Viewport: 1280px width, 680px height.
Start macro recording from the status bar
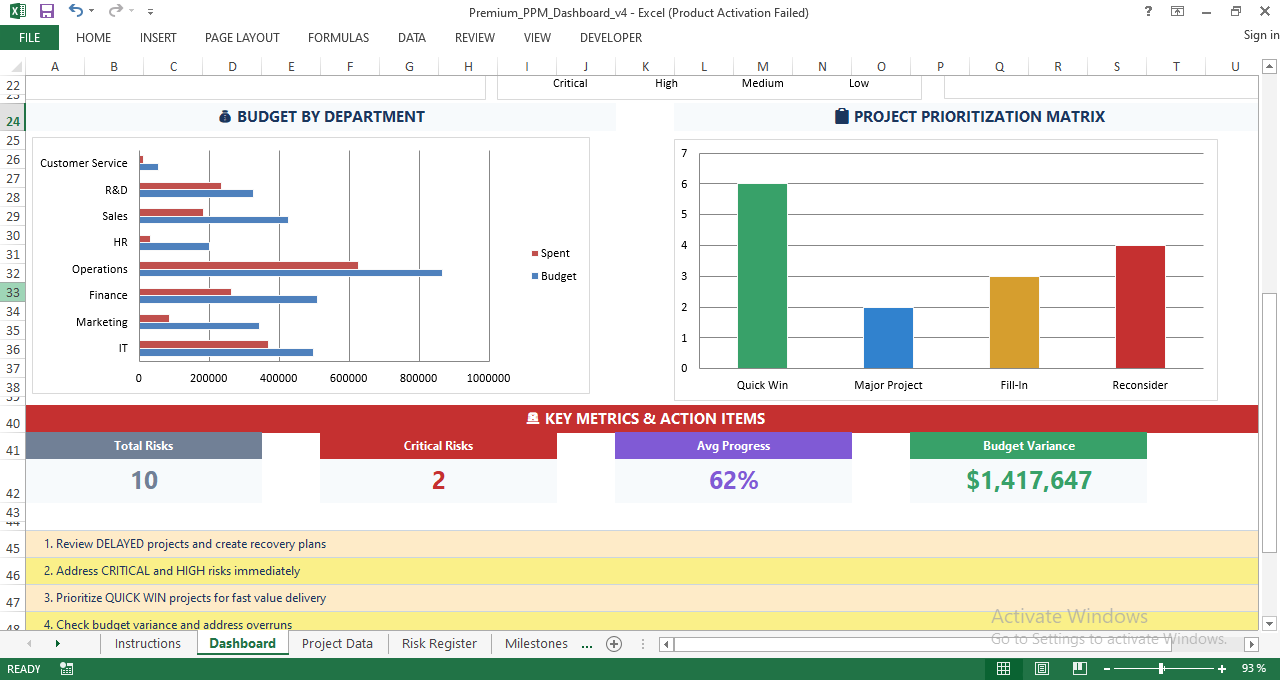(x=66, y=668)
